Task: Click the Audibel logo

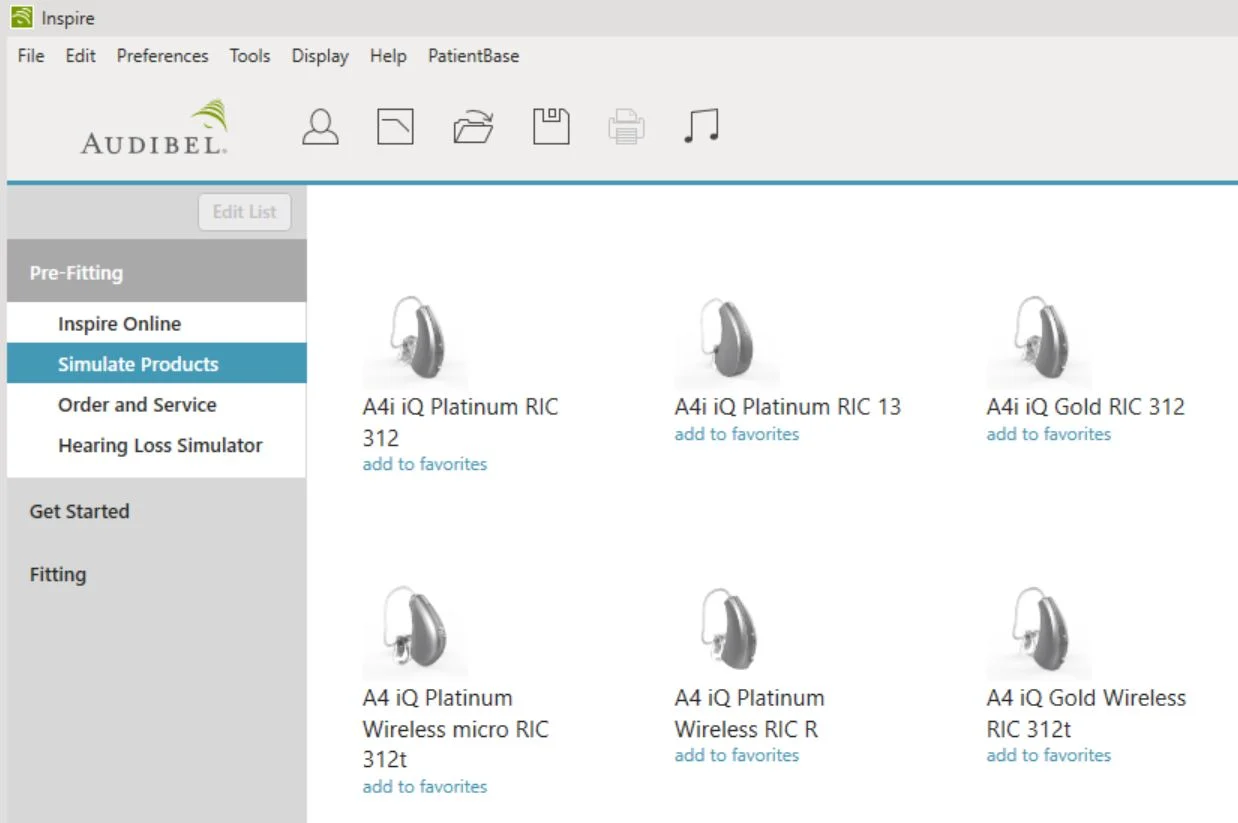Action: click(155, 127)
